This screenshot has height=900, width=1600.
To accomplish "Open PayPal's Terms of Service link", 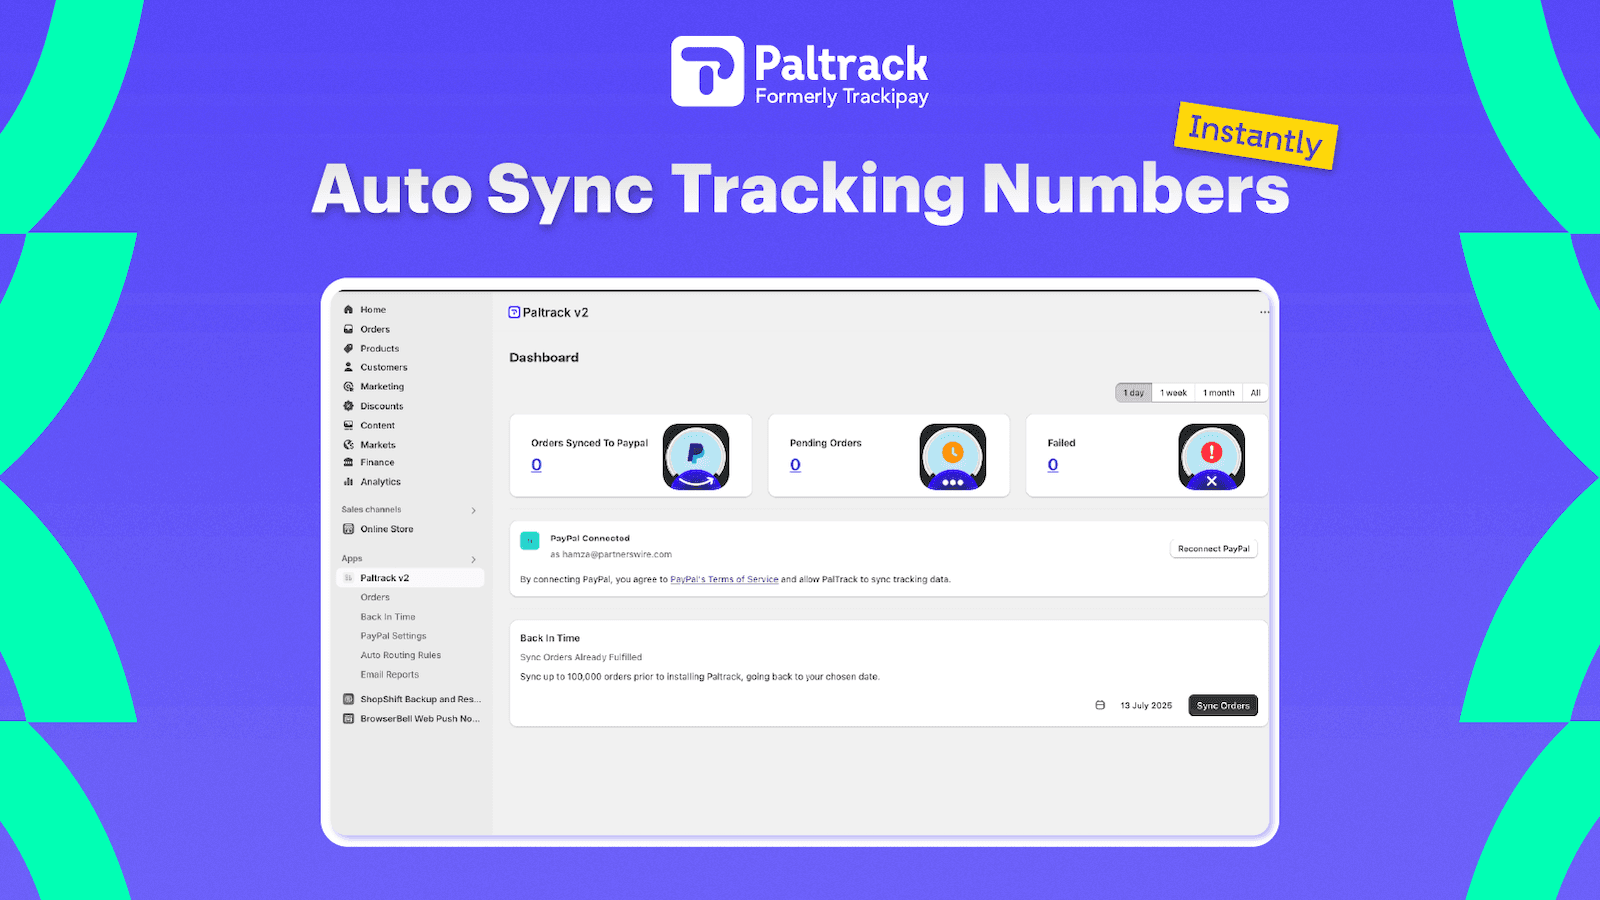I will click(724, 578).
